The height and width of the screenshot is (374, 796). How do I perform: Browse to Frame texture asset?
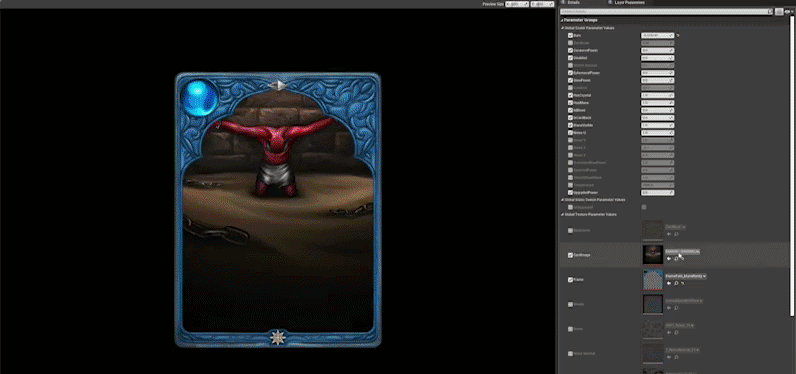point(676,283)
